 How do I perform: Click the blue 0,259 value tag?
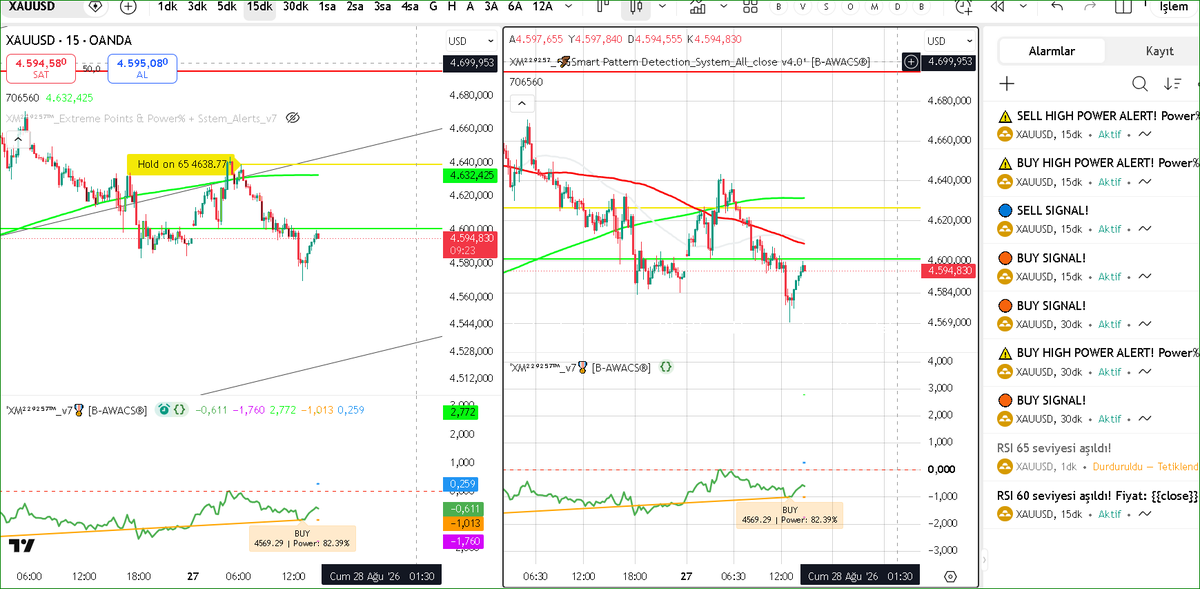pos(463,484)
